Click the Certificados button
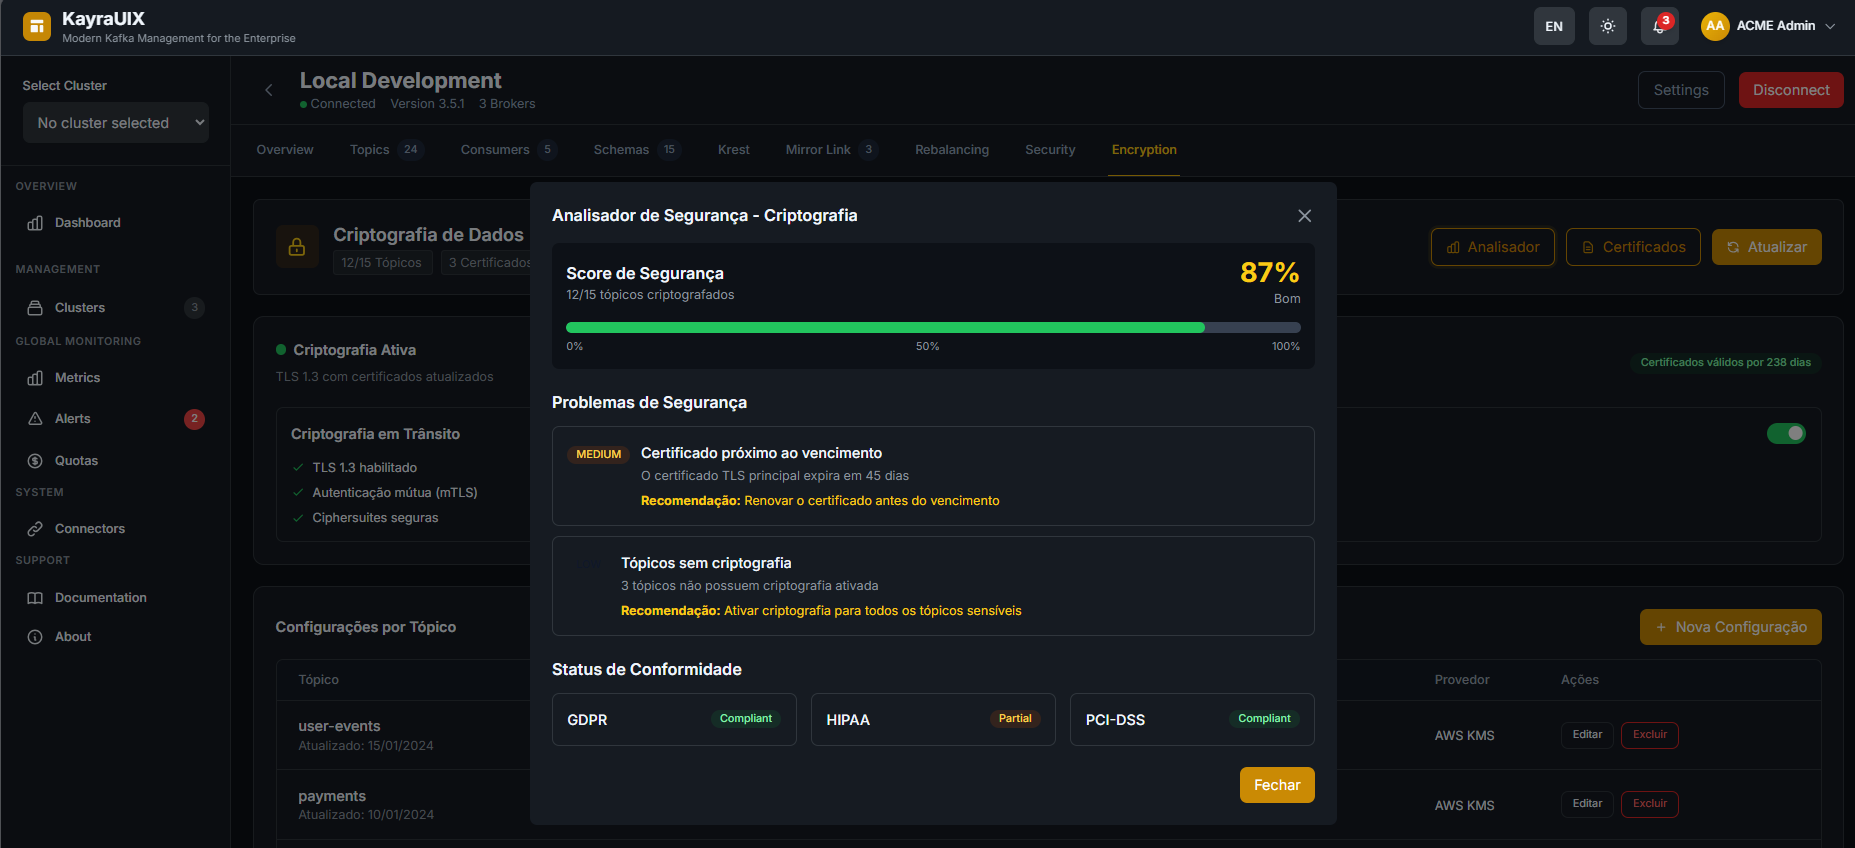The height and width of the screenshot is (848, 1855). (1633, 247)
